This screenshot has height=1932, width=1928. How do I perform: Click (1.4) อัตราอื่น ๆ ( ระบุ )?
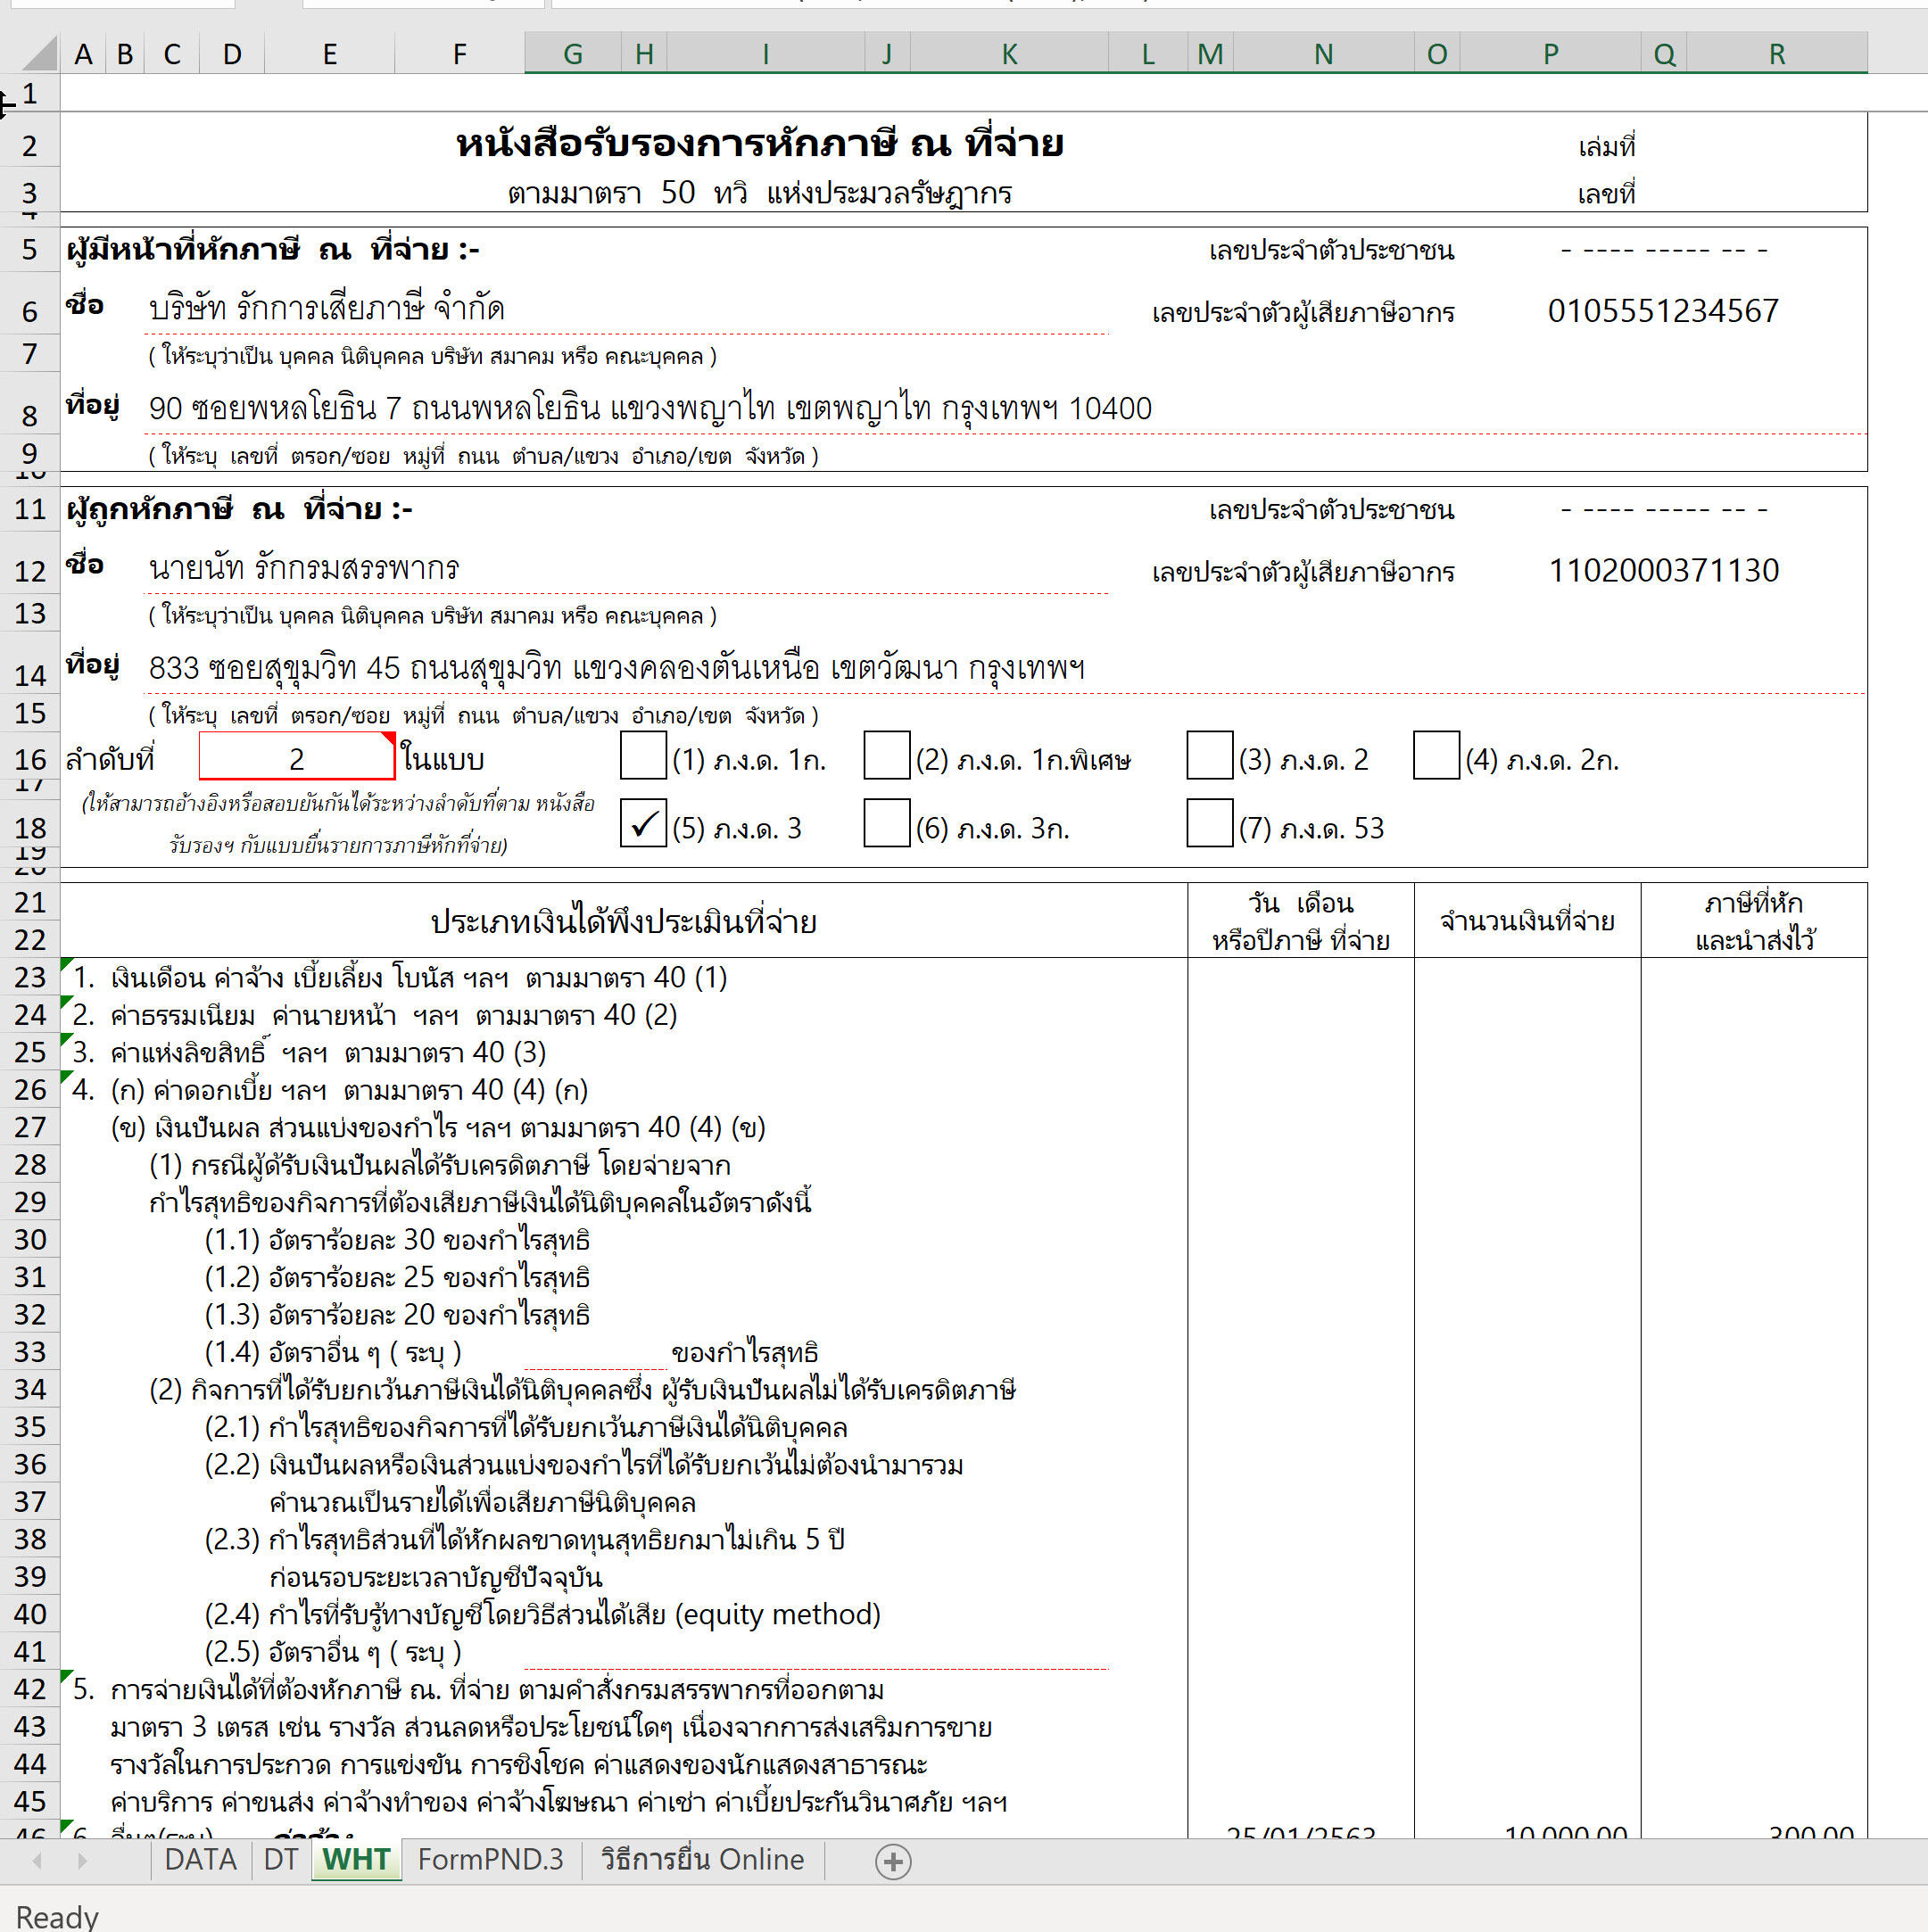pos(333,1352)
